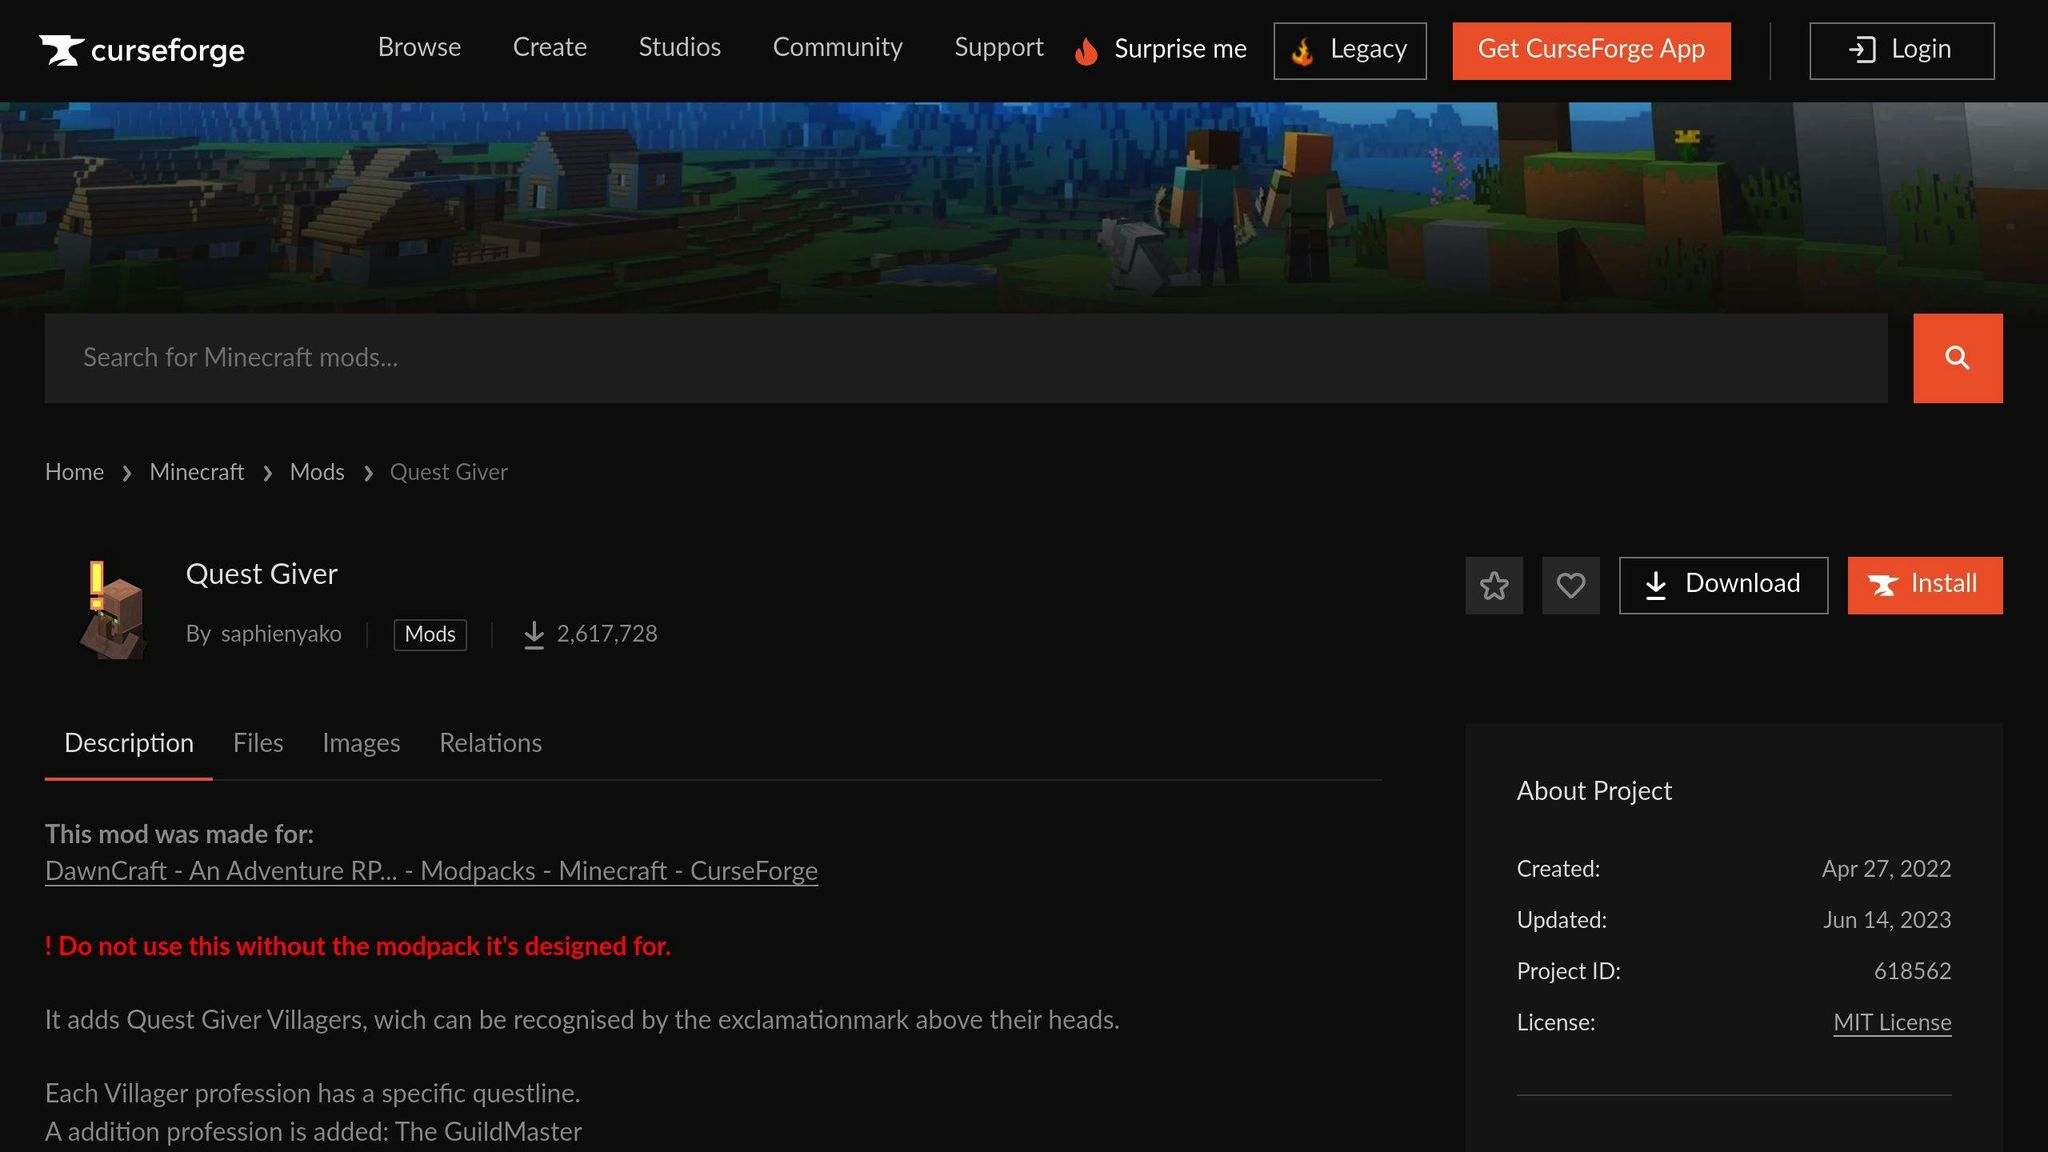Click the Quest Giver villager thumbnail
Viewport: 2048px width, 1152px height.
point(111,609)
